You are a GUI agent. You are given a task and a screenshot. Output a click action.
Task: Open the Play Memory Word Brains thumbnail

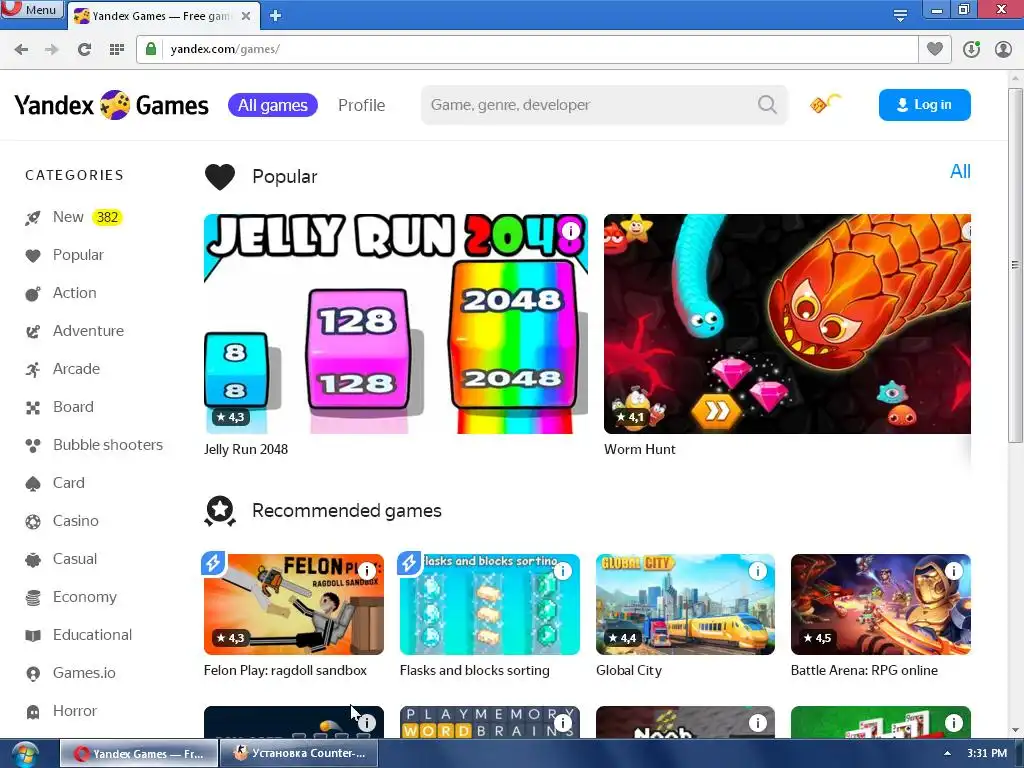pyautogui.click(x=490, y=722)
